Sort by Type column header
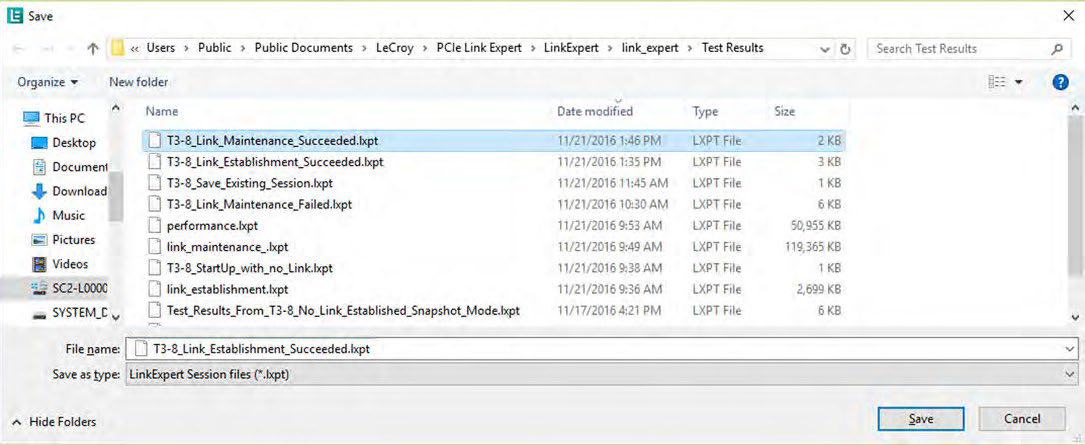Viewport: 1085px width, 445px height. click(x=705, y=111)
